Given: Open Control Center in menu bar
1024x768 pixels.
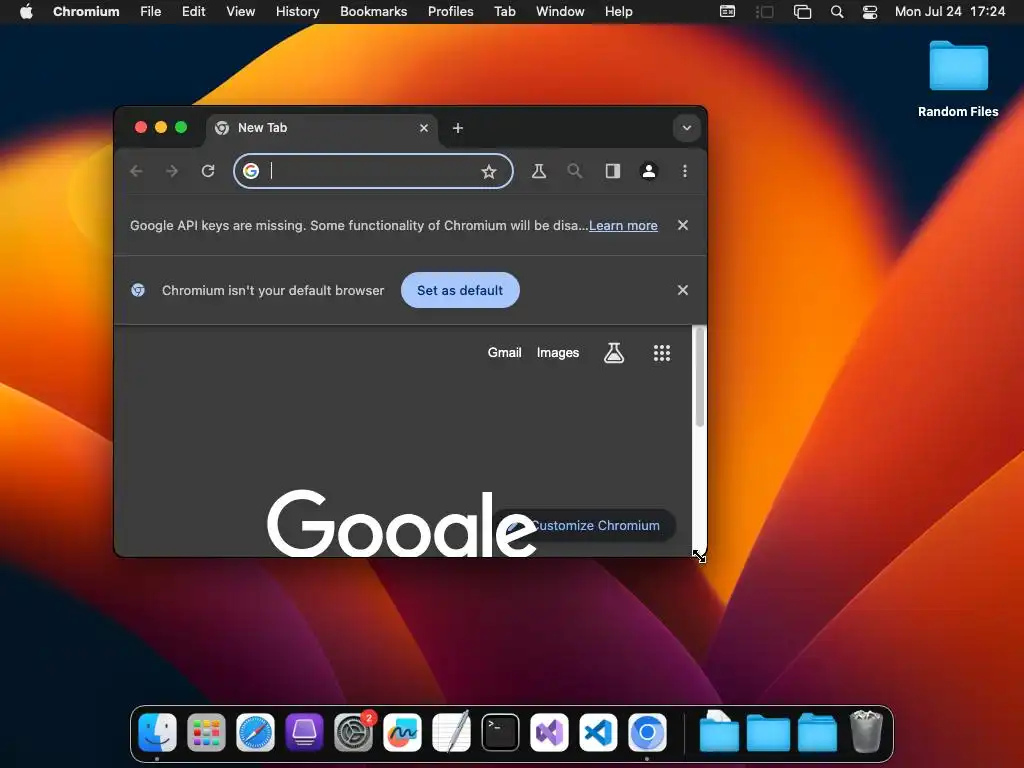Looking at the screenshot, I should coord(870,12).
